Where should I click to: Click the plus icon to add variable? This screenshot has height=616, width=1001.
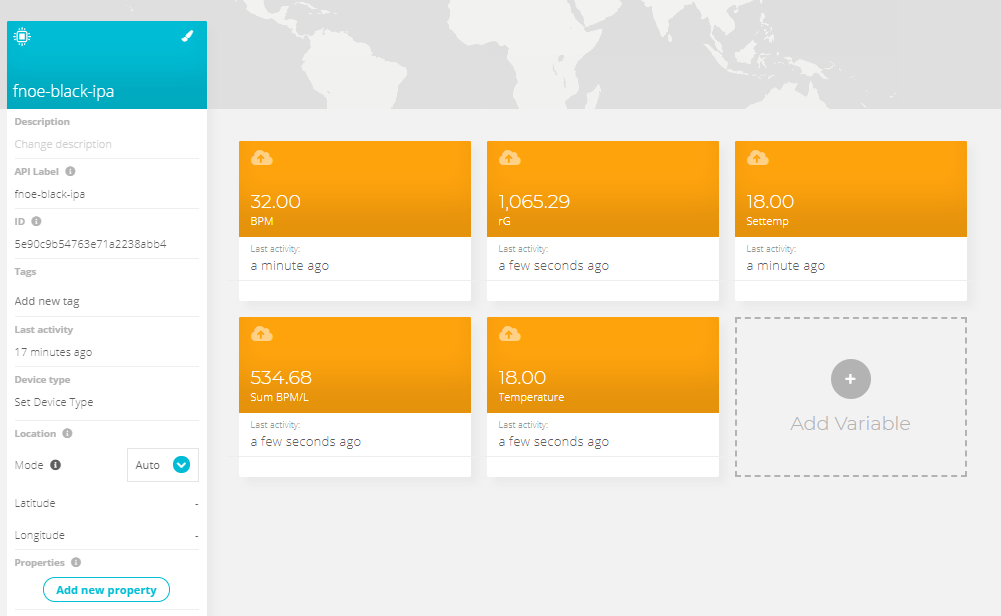pyautogui.click(x=850, y=379)
